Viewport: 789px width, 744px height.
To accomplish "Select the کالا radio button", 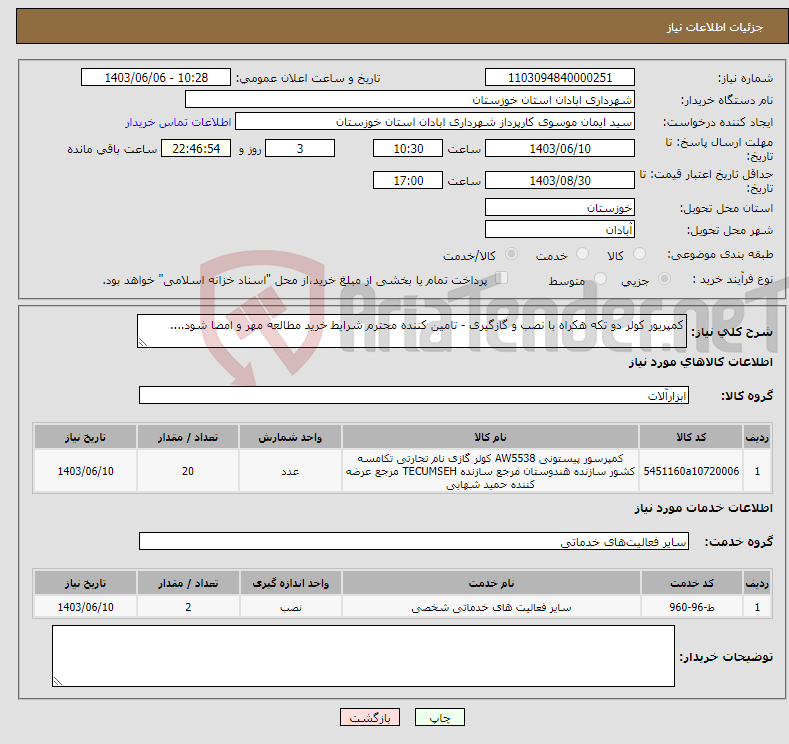I will coord(639,254).
